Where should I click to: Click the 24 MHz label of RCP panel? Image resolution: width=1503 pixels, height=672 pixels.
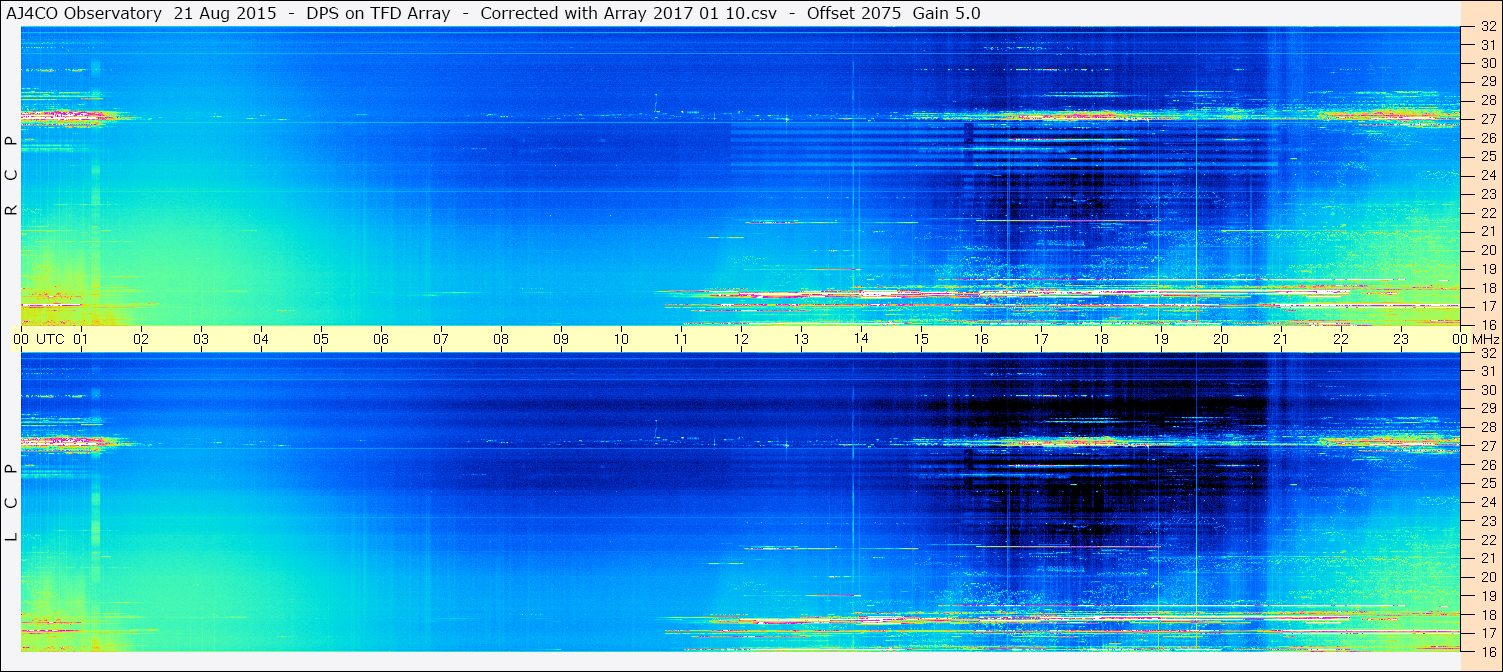point(1488,176)
